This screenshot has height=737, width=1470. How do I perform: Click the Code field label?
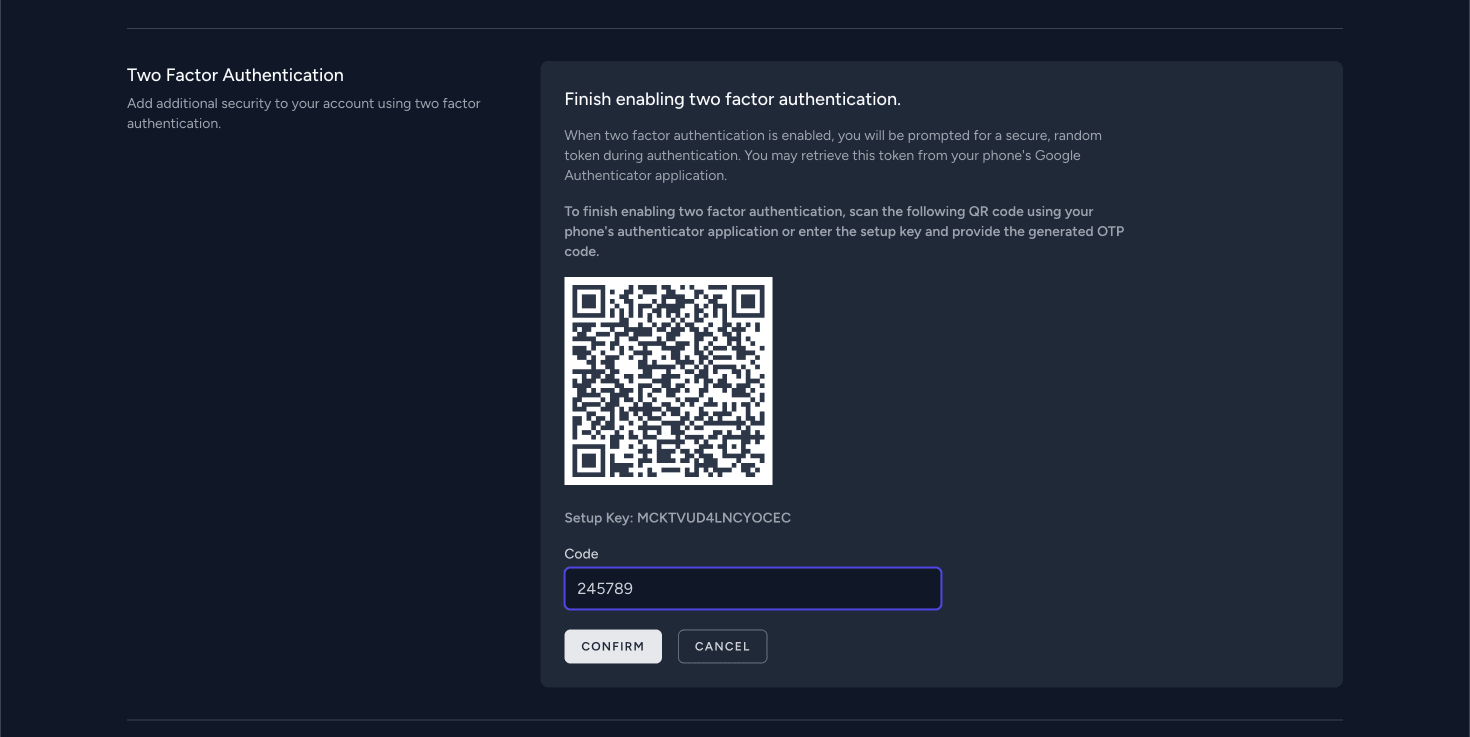(580, 553)
